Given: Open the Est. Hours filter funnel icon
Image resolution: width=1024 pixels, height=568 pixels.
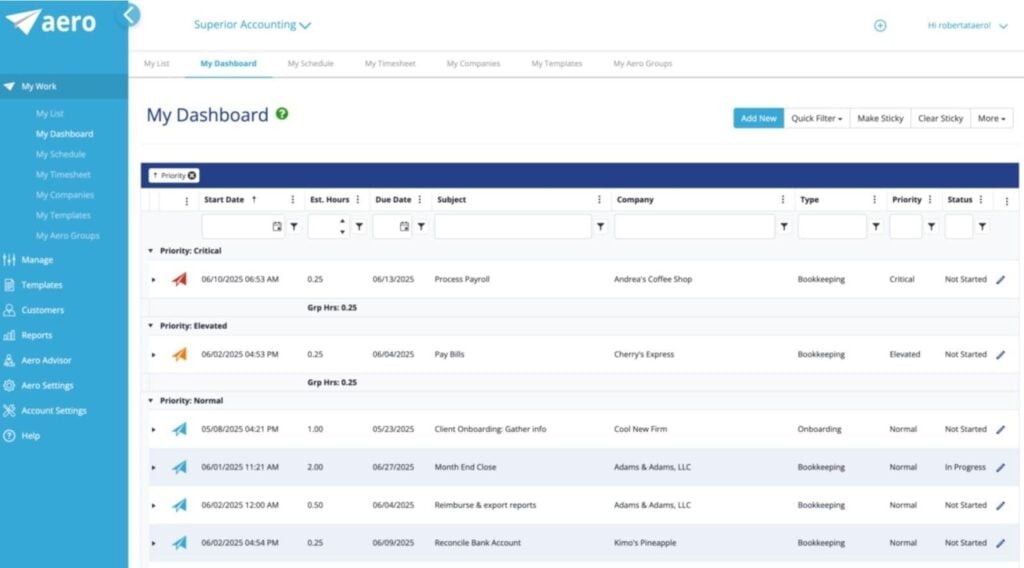Looking at the screenshot, I should pos(359,227).
